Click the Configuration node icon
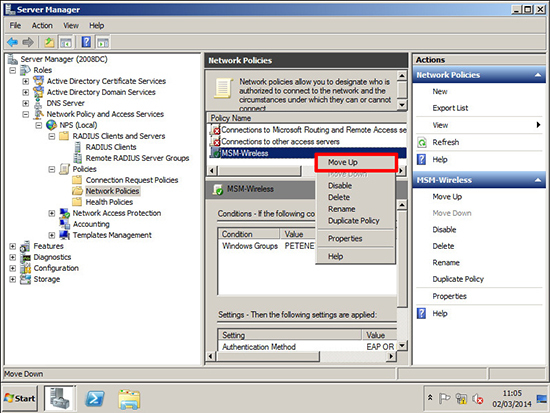 pos(25,268)
